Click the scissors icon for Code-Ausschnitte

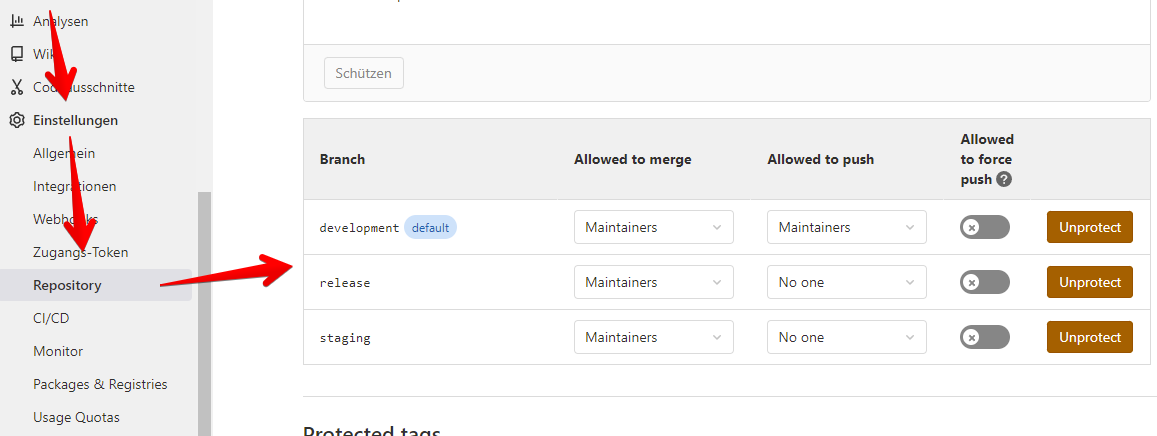click(x=17, y=87)
